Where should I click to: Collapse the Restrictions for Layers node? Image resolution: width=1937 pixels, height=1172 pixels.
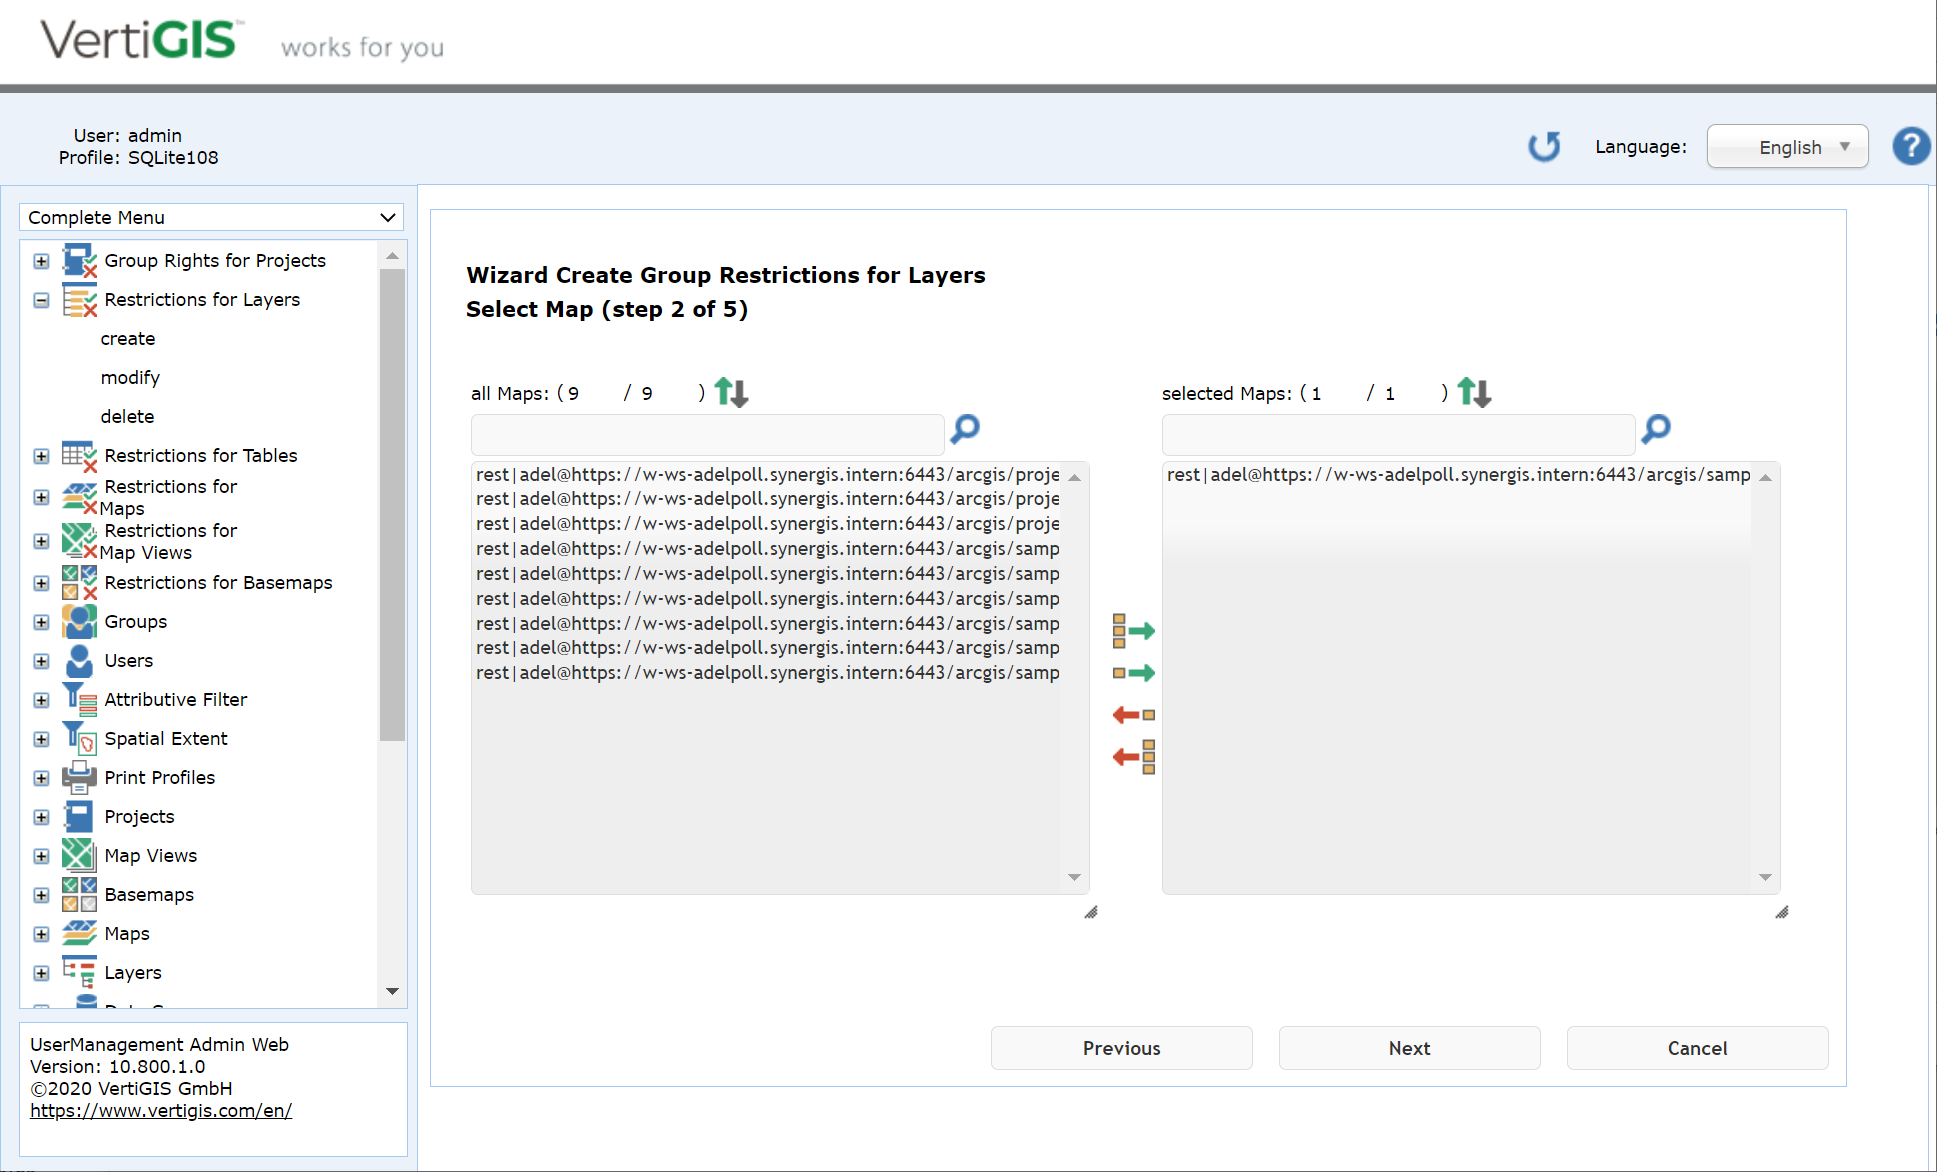click(41, 300)
